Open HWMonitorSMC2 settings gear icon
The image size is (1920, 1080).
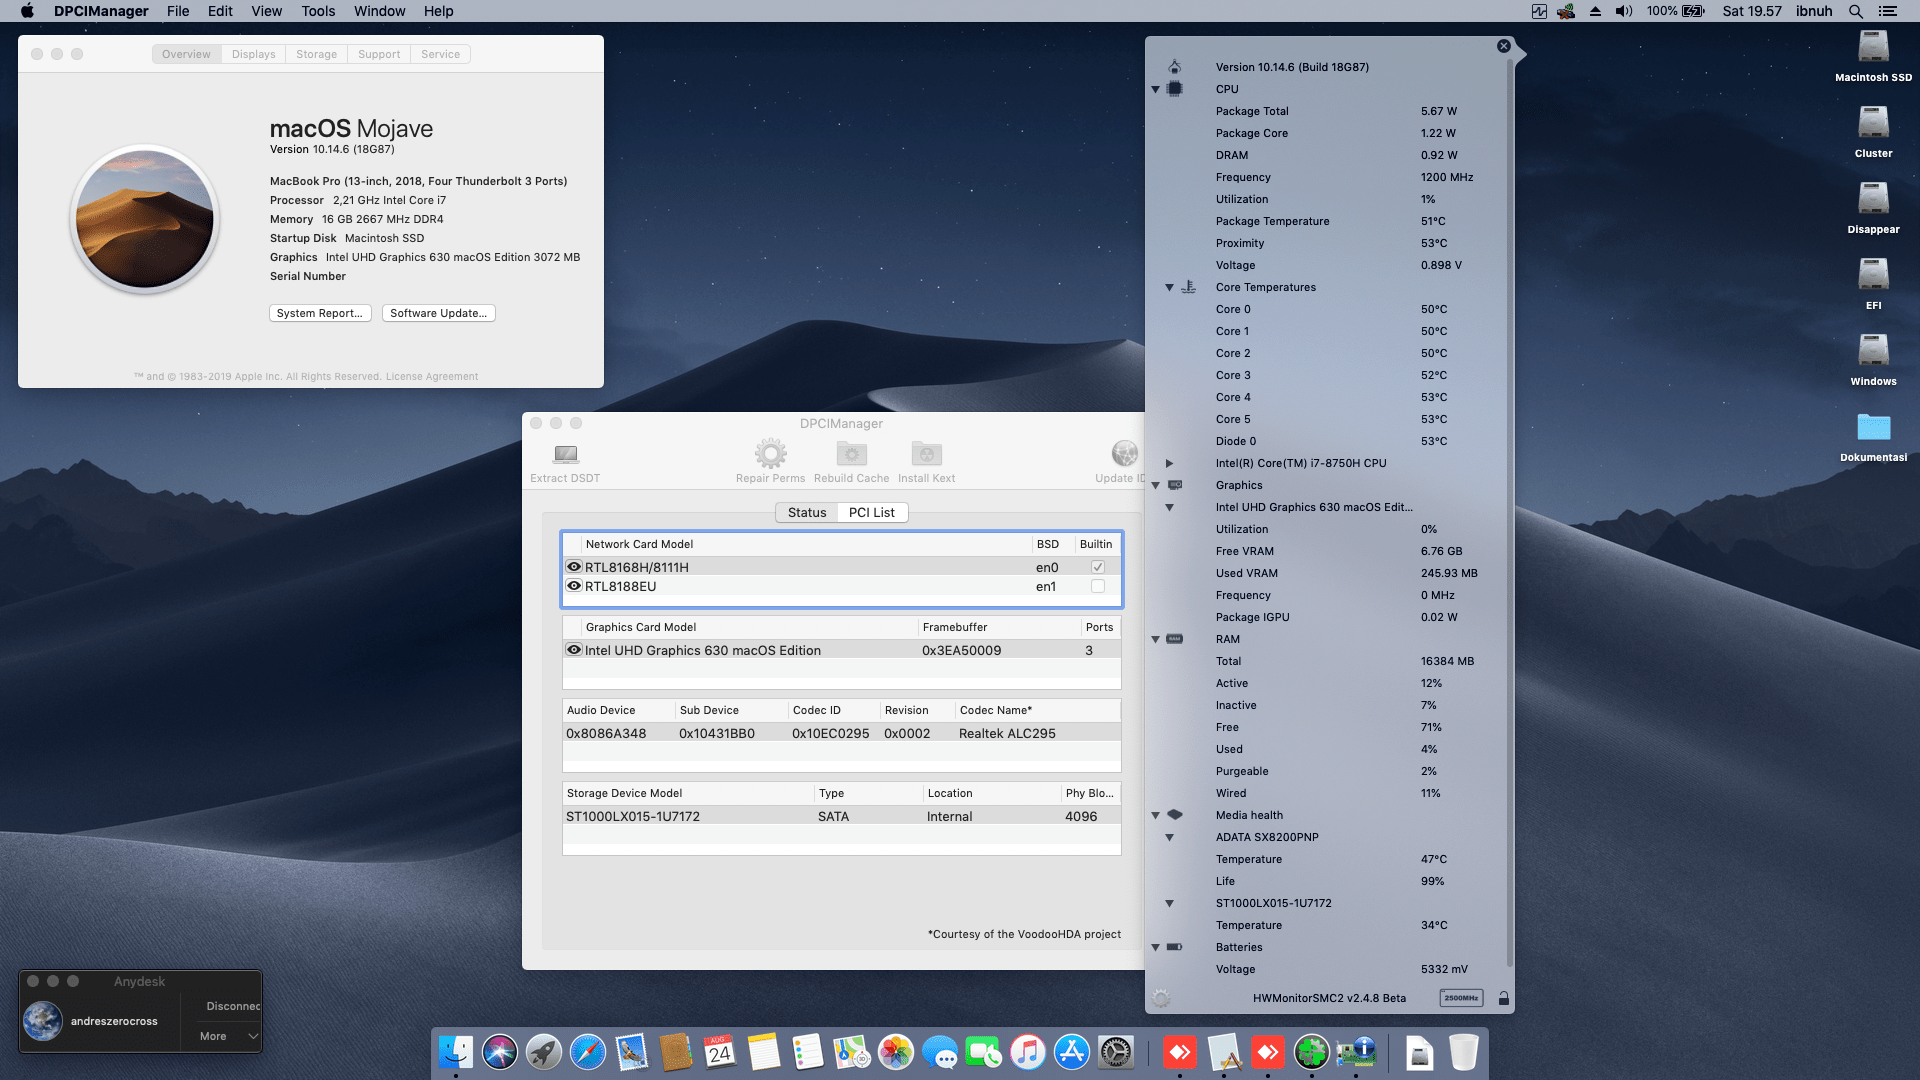(x=1161, y=998)
